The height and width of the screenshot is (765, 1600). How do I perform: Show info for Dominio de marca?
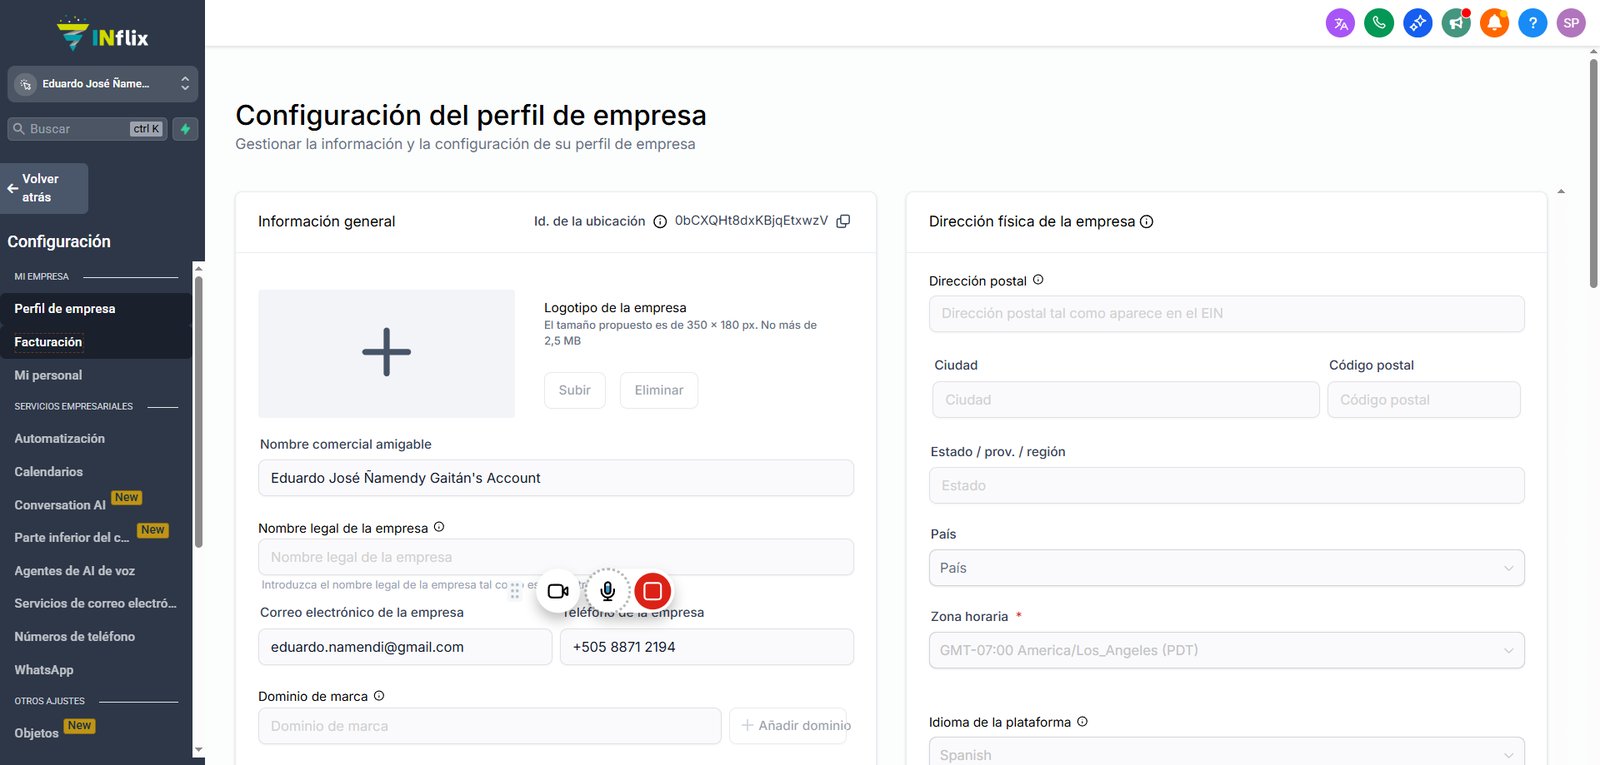(379, 696)
